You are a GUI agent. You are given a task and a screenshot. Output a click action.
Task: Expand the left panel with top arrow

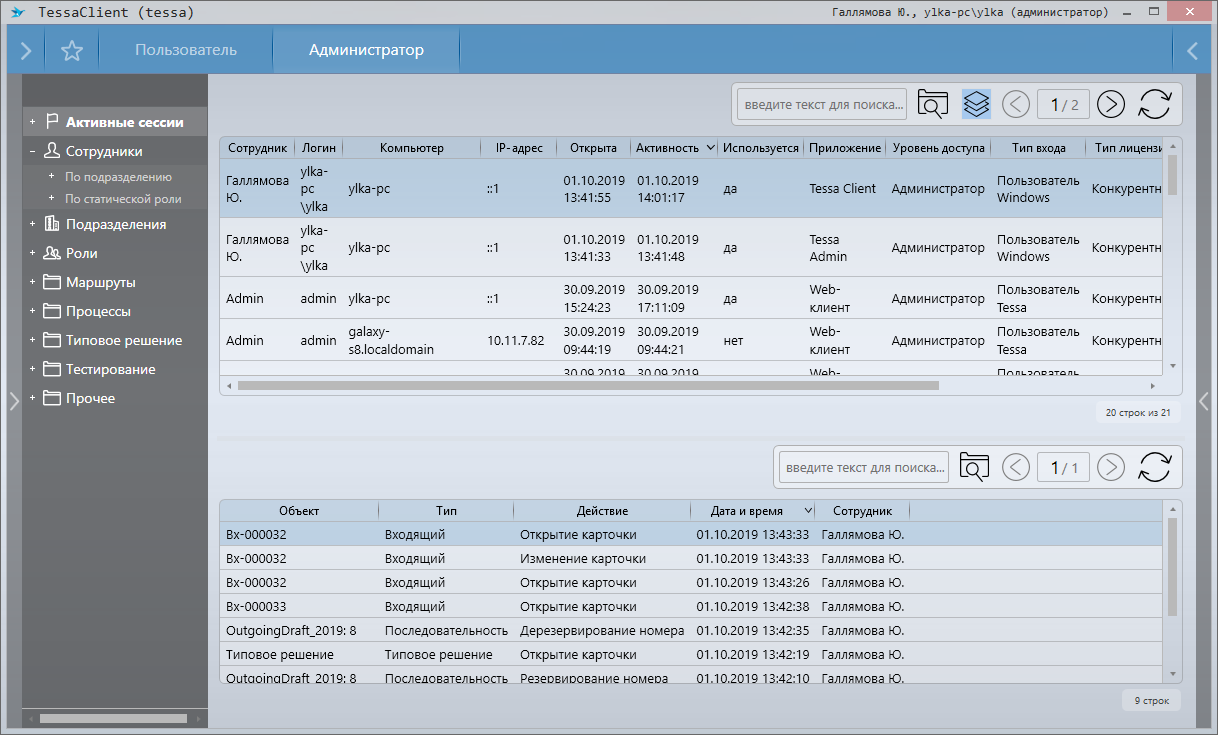click(25, 51)
